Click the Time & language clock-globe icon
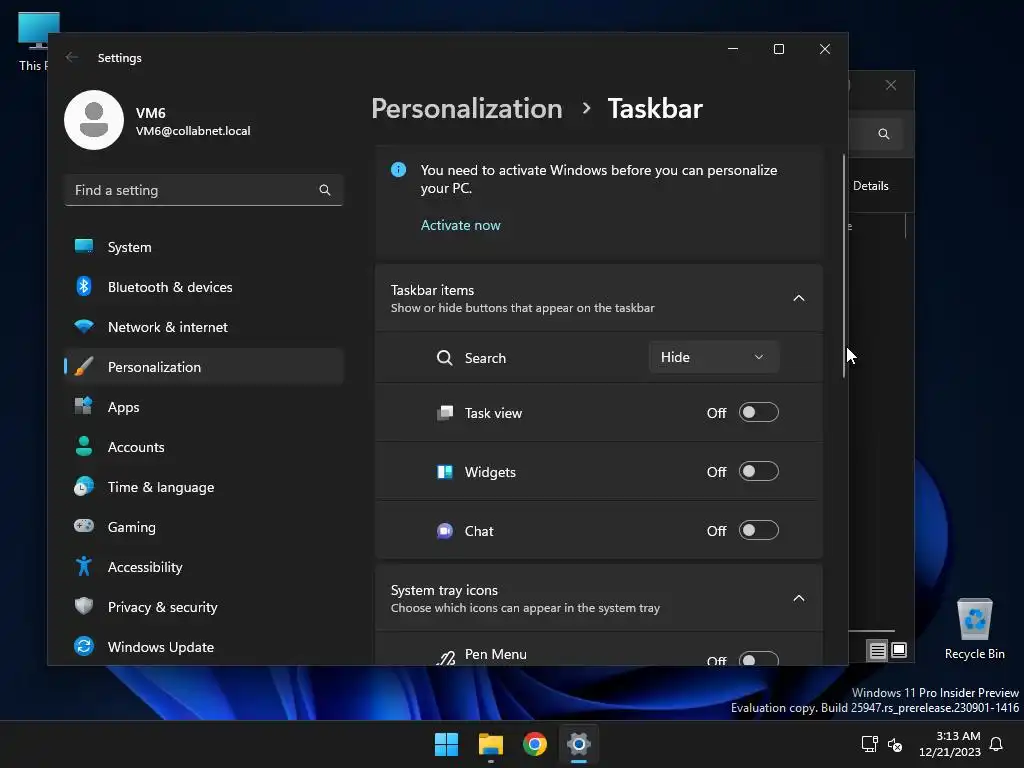Viewport: 1024px width, 768px height. (84, 487)
